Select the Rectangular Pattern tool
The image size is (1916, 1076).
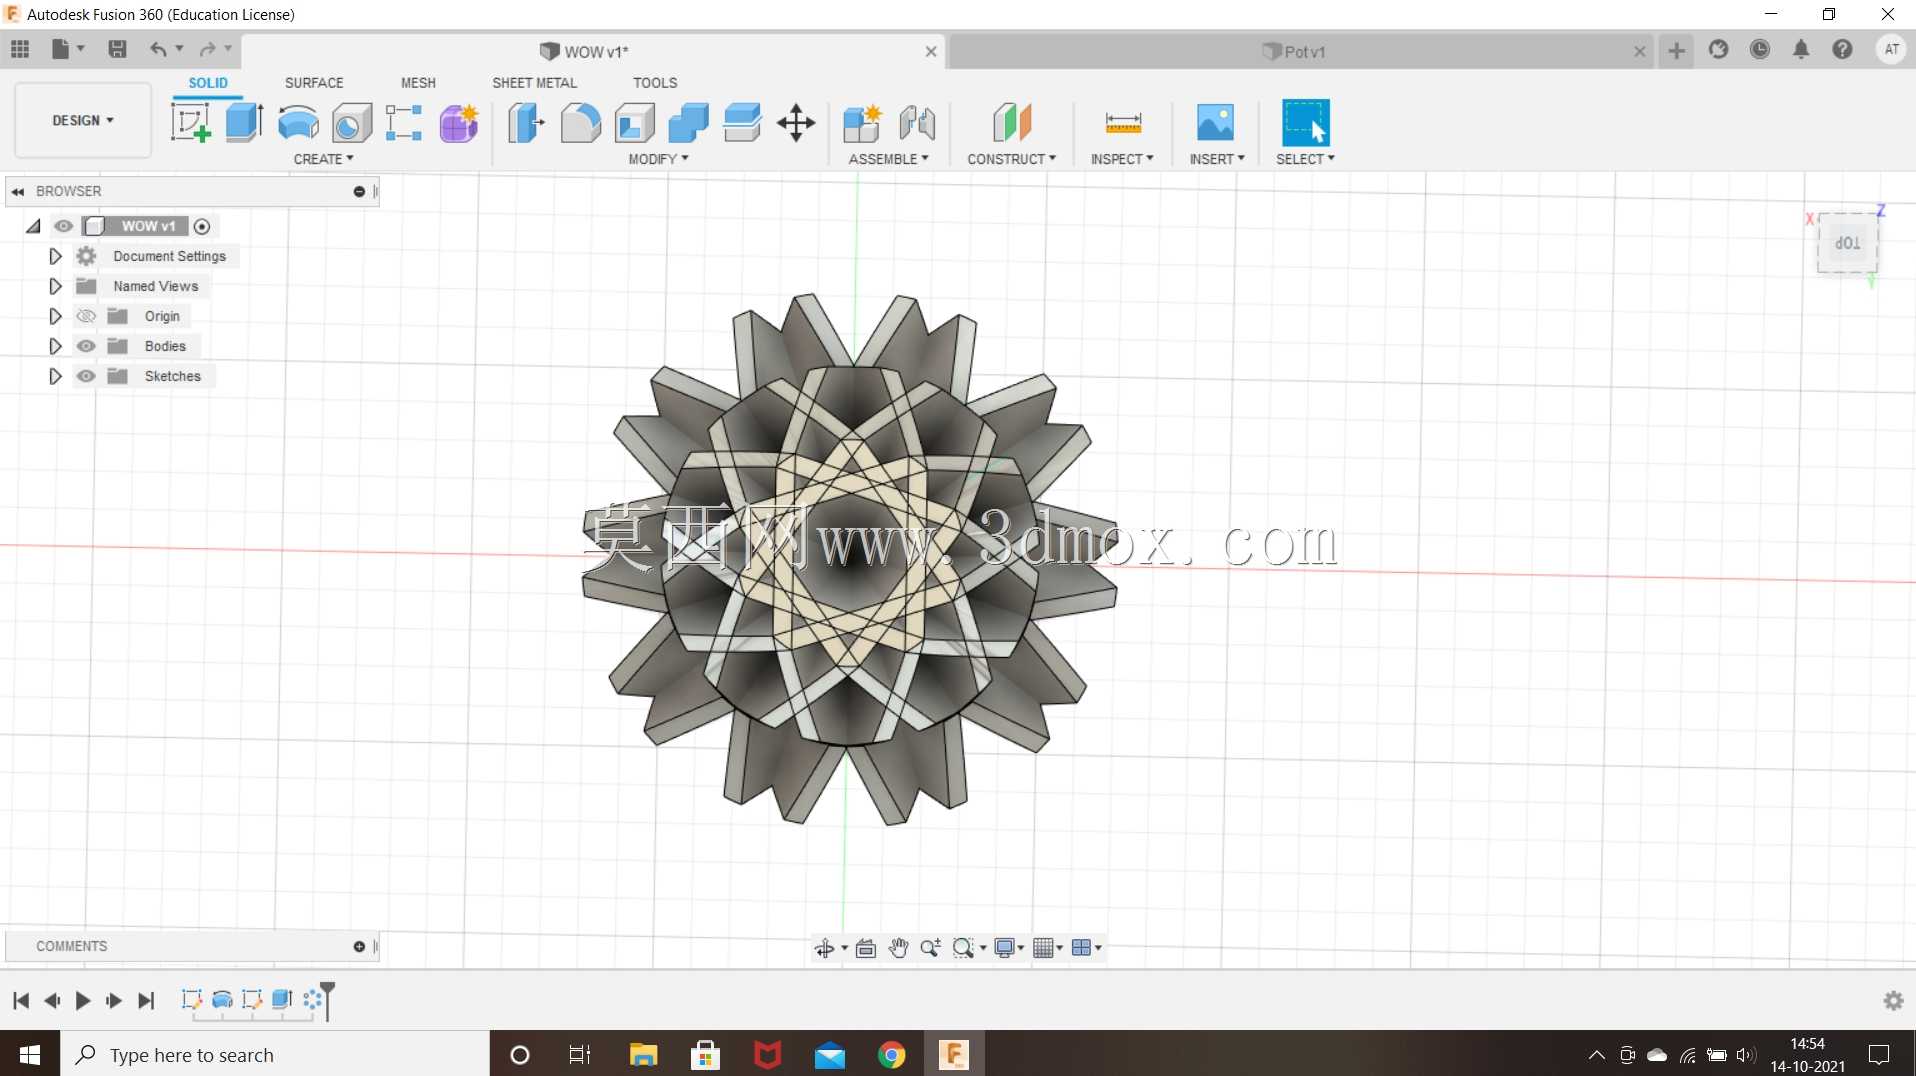tap(404, 123)
